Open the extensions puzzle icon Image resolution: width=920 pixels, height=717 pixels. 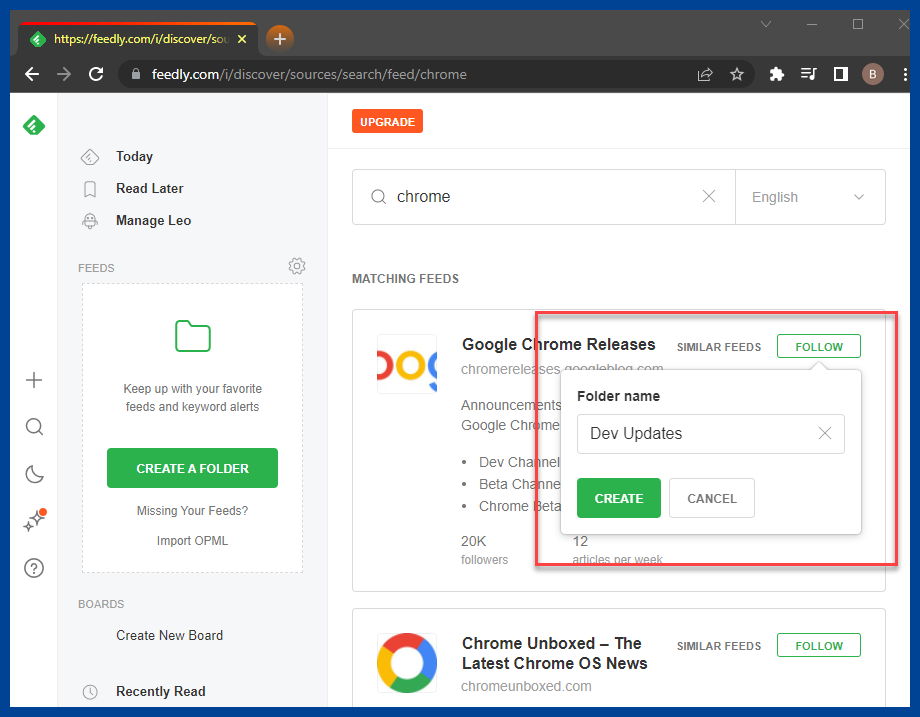pos(776,74)
